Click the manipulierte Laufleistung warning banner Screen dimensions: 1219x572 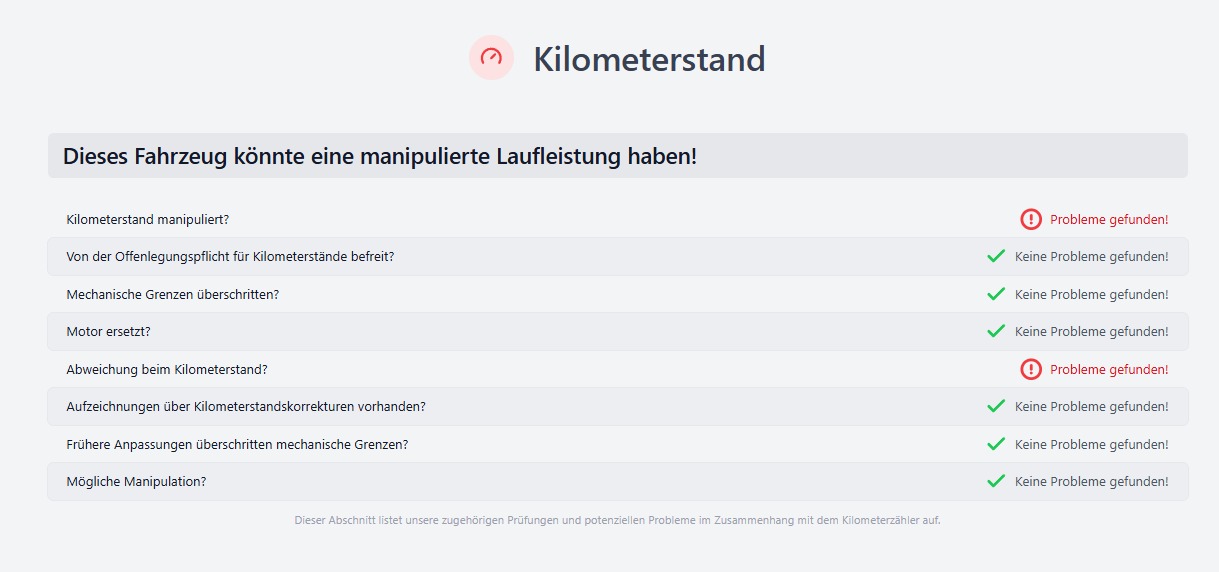[618, 156]
